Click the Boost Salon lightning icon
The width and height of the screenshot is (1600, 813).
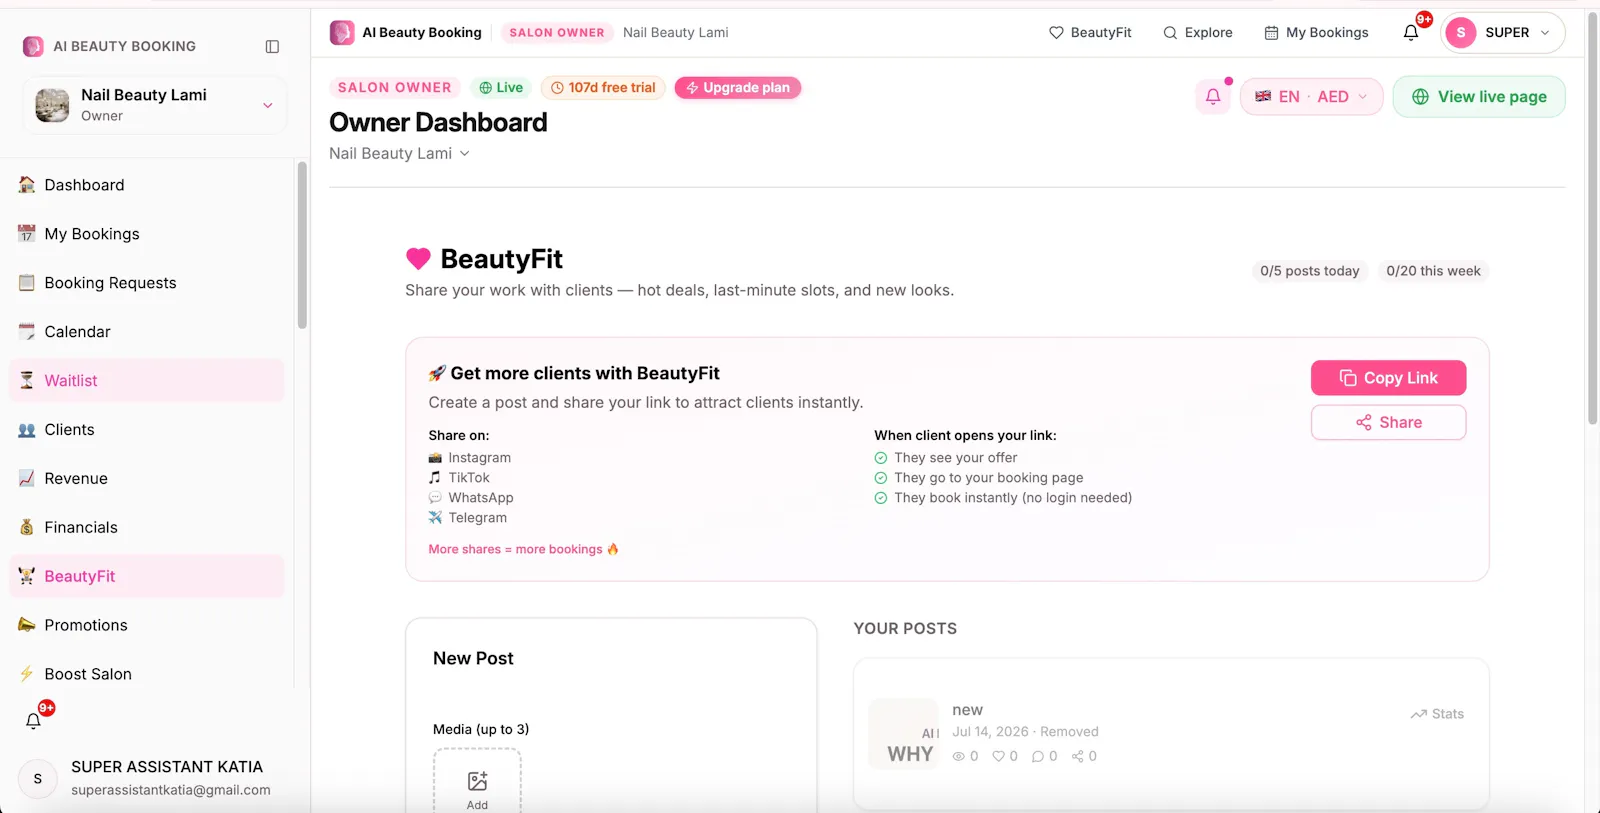(27, 674)
